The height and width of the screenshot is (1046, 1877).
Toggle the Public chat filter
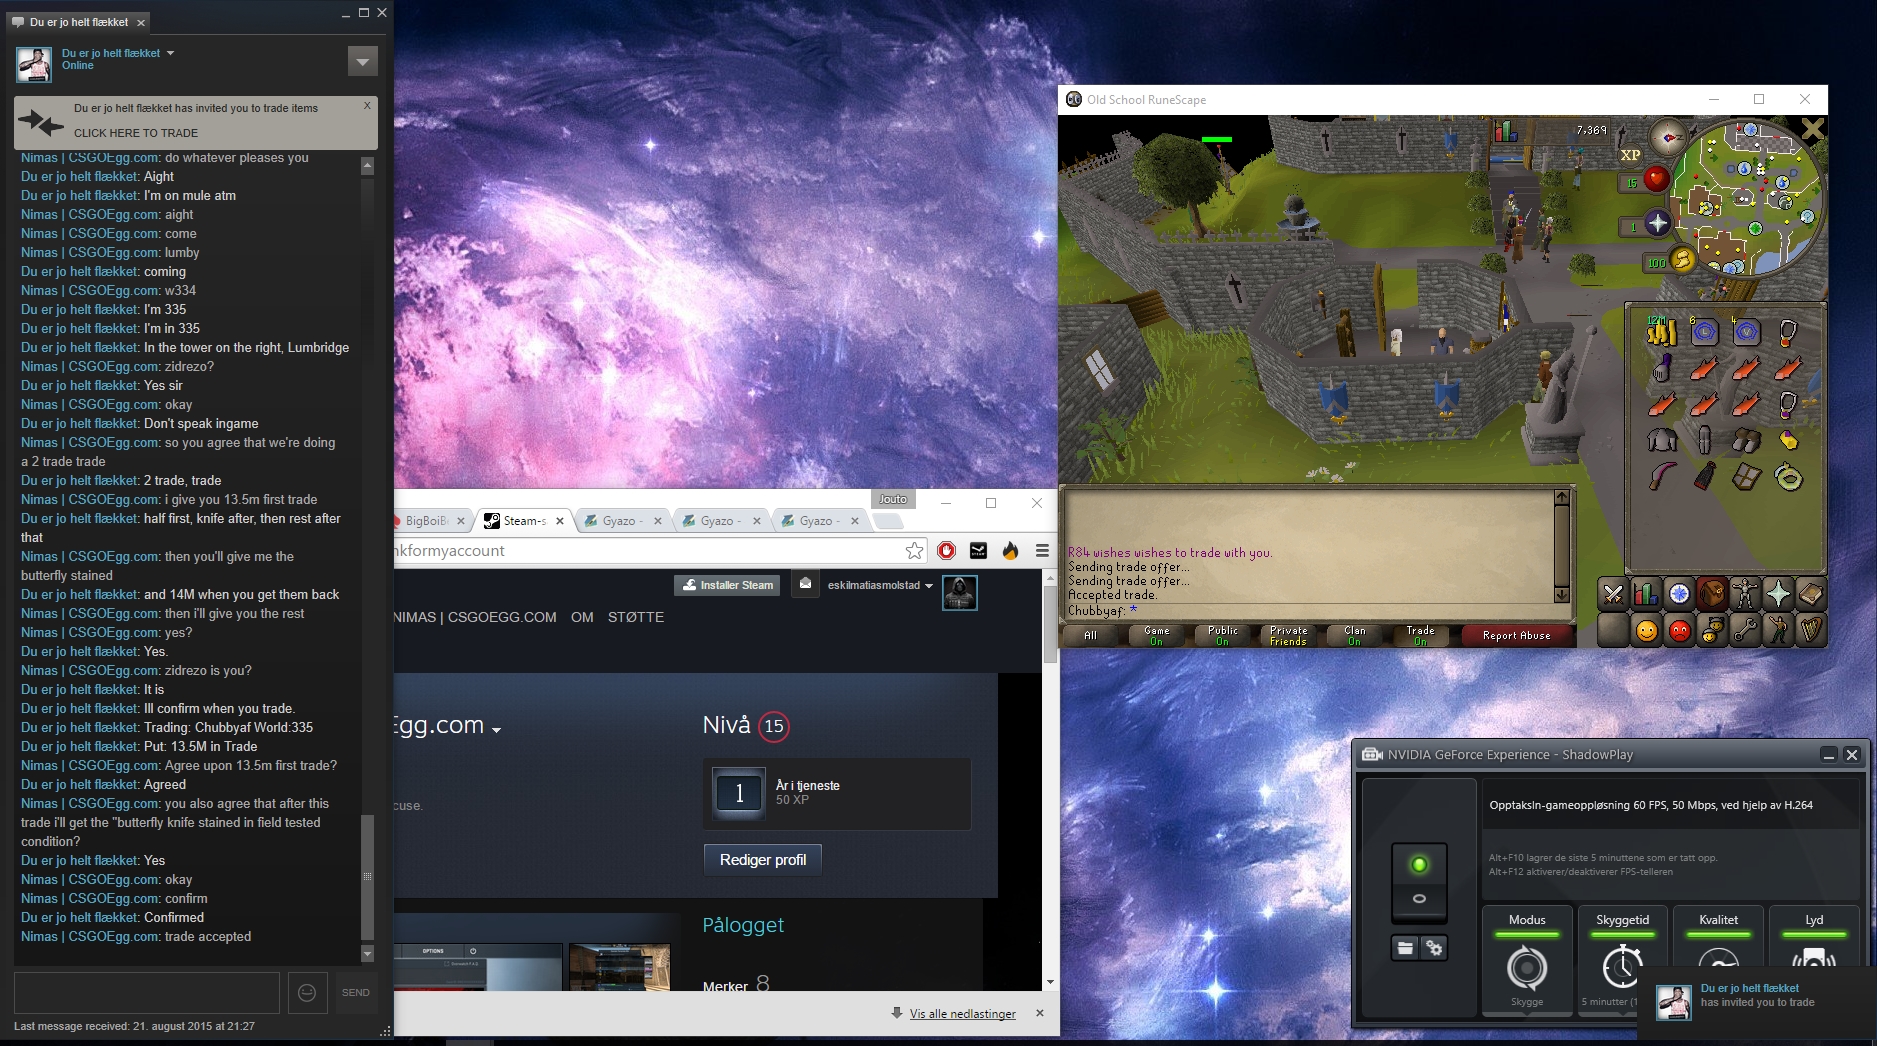point(1222,635)
